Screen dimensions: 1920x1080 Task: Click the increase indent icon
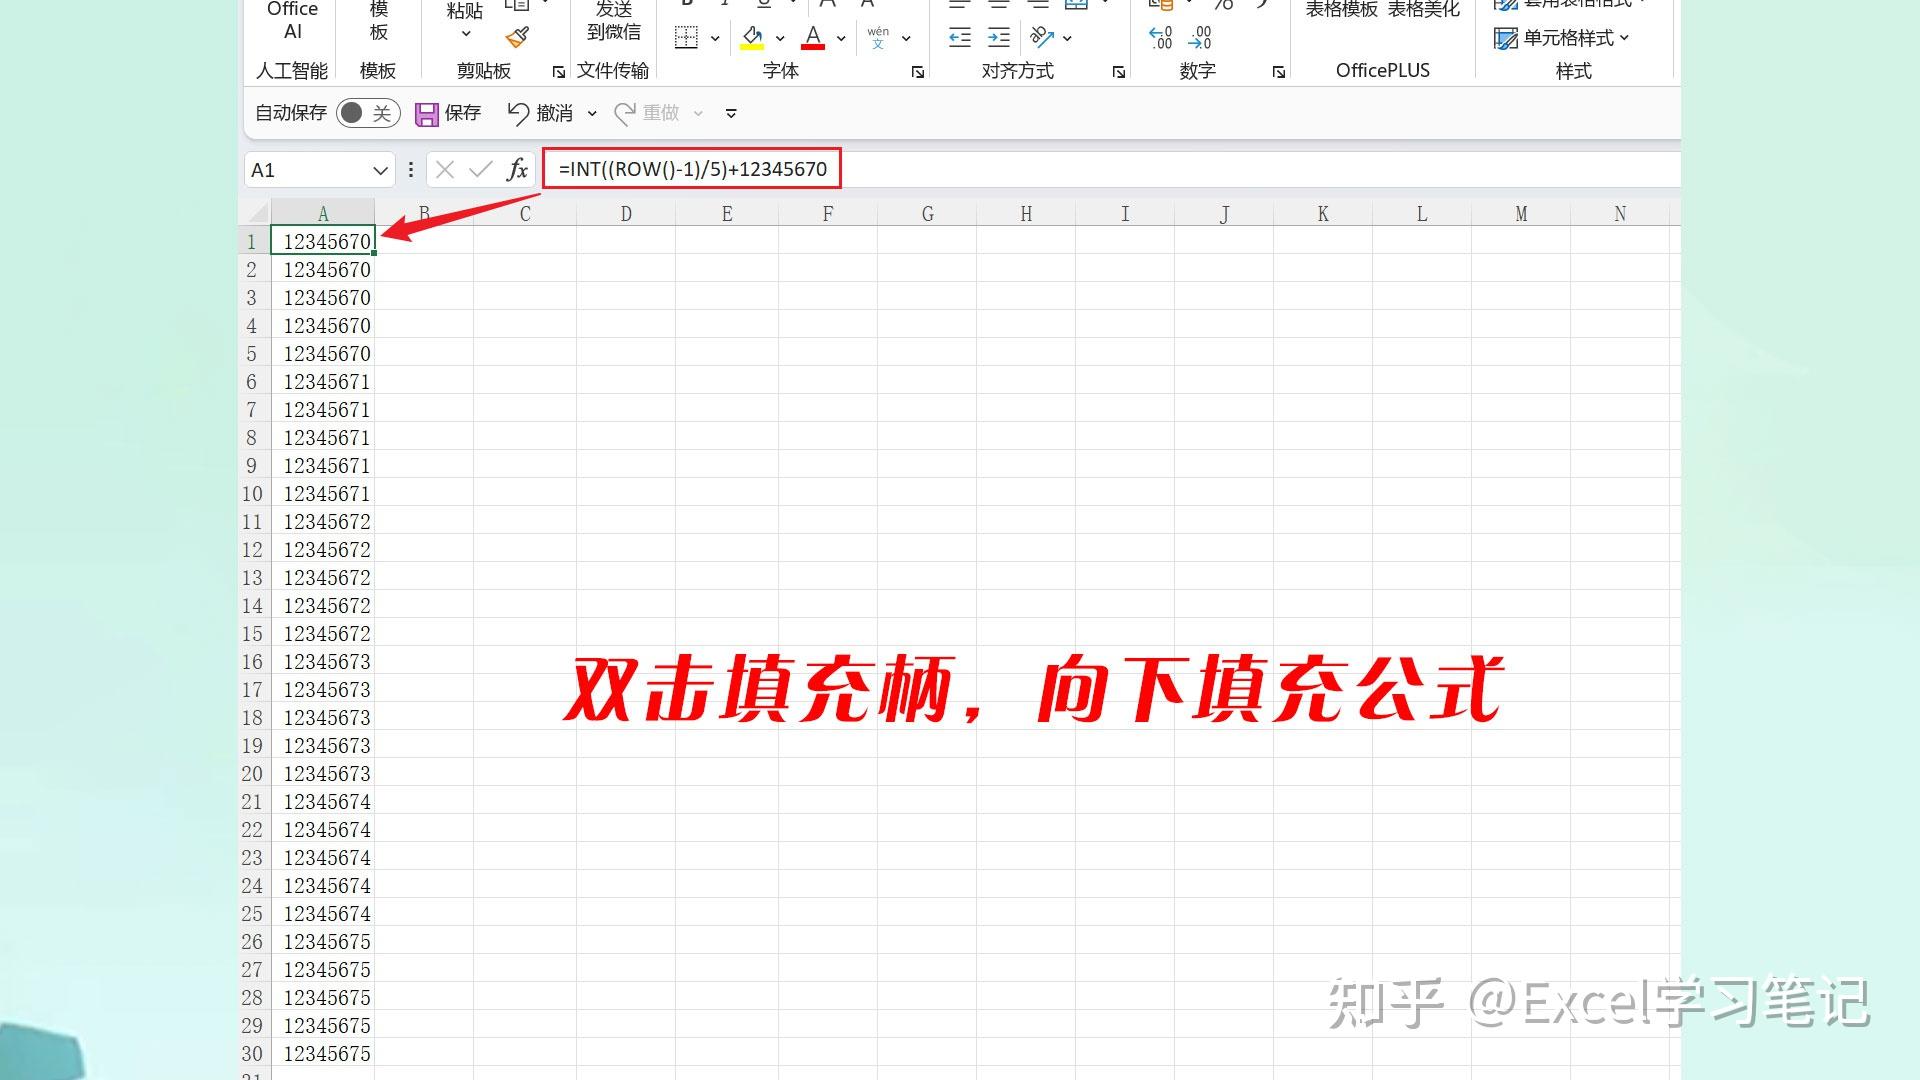(x=997, y=38)
